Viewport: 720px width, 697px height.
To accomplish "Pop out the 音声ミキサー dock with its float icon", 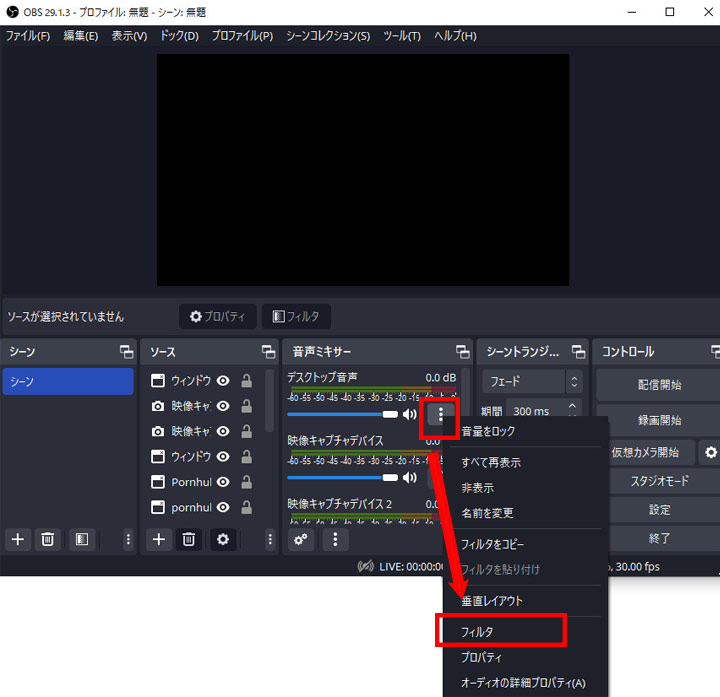I will tap(462, 352).
